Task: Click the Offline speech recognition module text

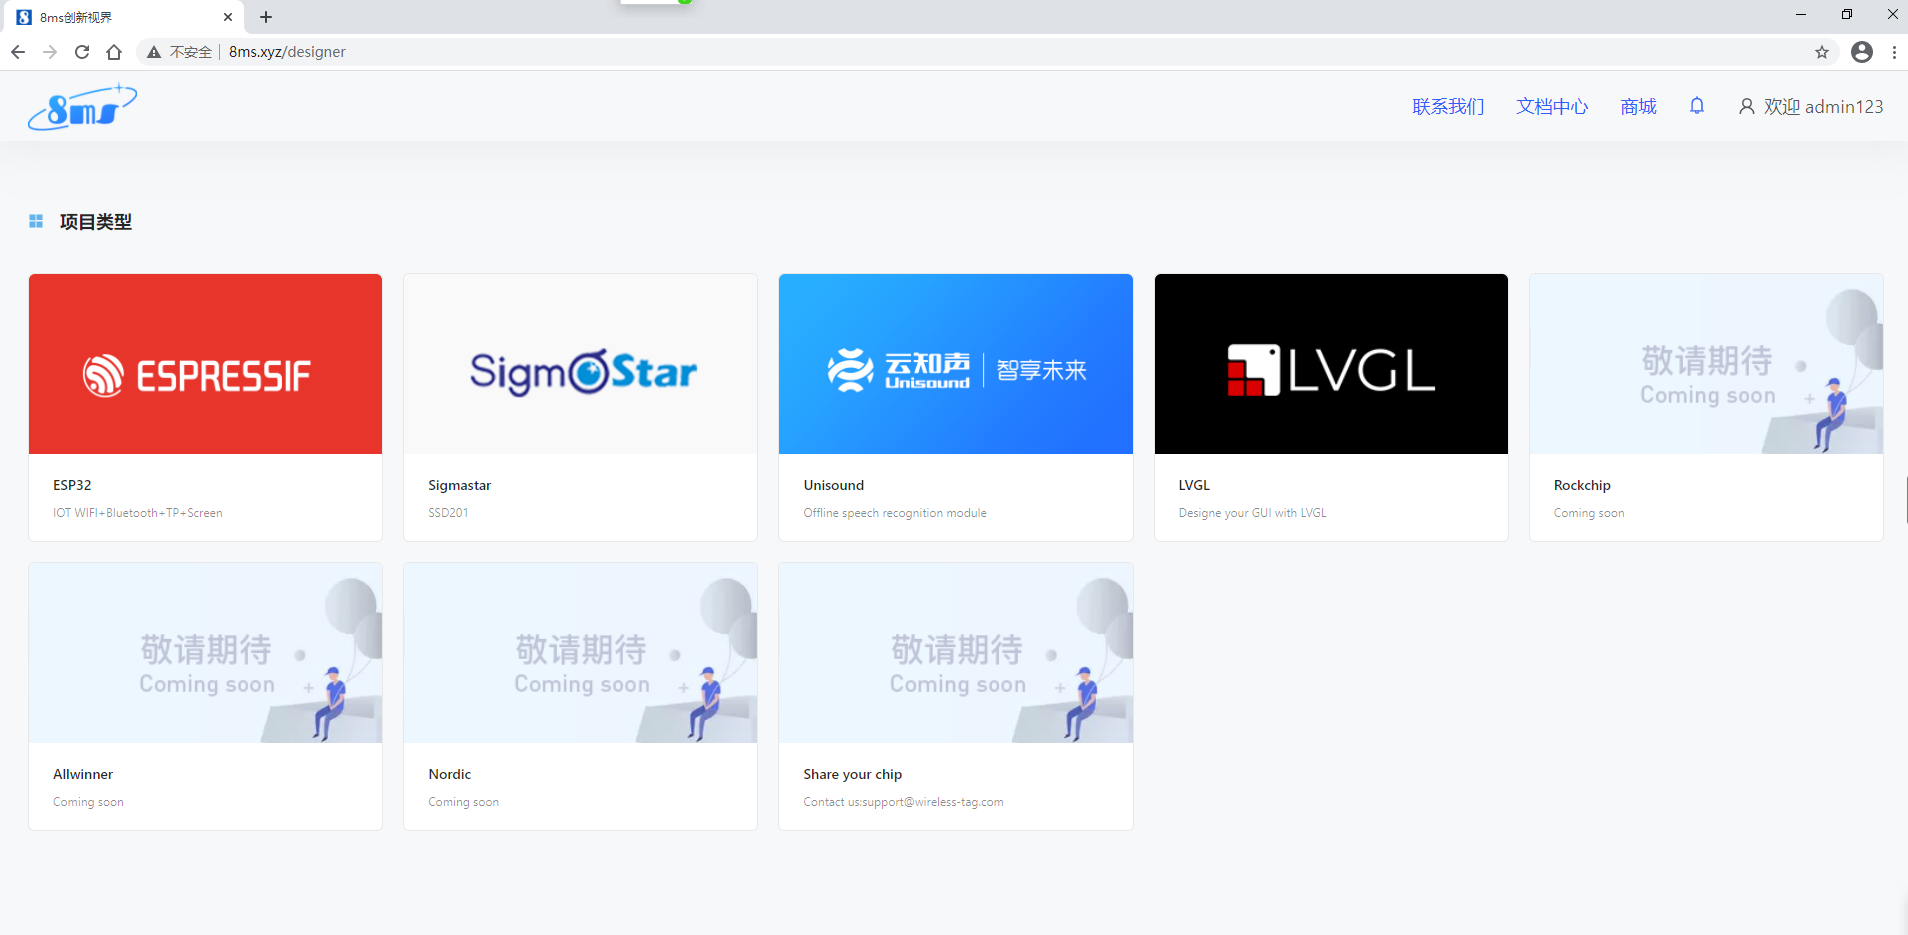Action: pyautogui.click(x=895, y=513)
